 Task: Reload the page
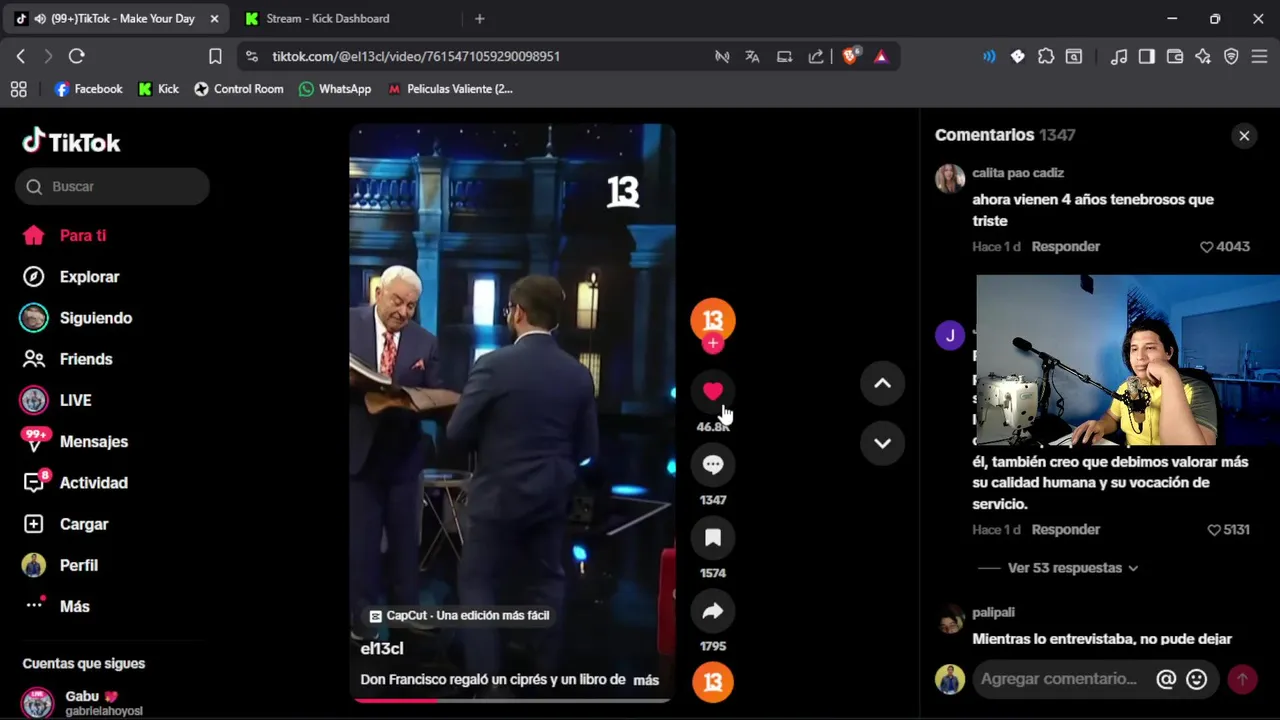[76, 56]
